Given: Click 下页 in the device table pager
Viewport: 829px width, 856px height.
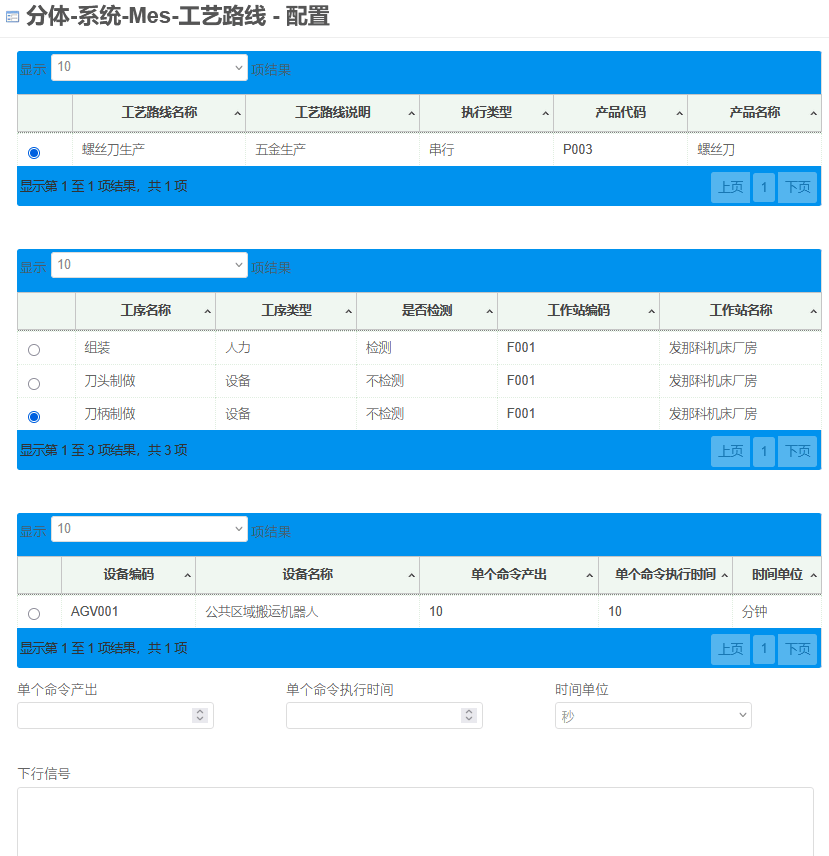Looking at the screenshot, I should coord(797,649).
